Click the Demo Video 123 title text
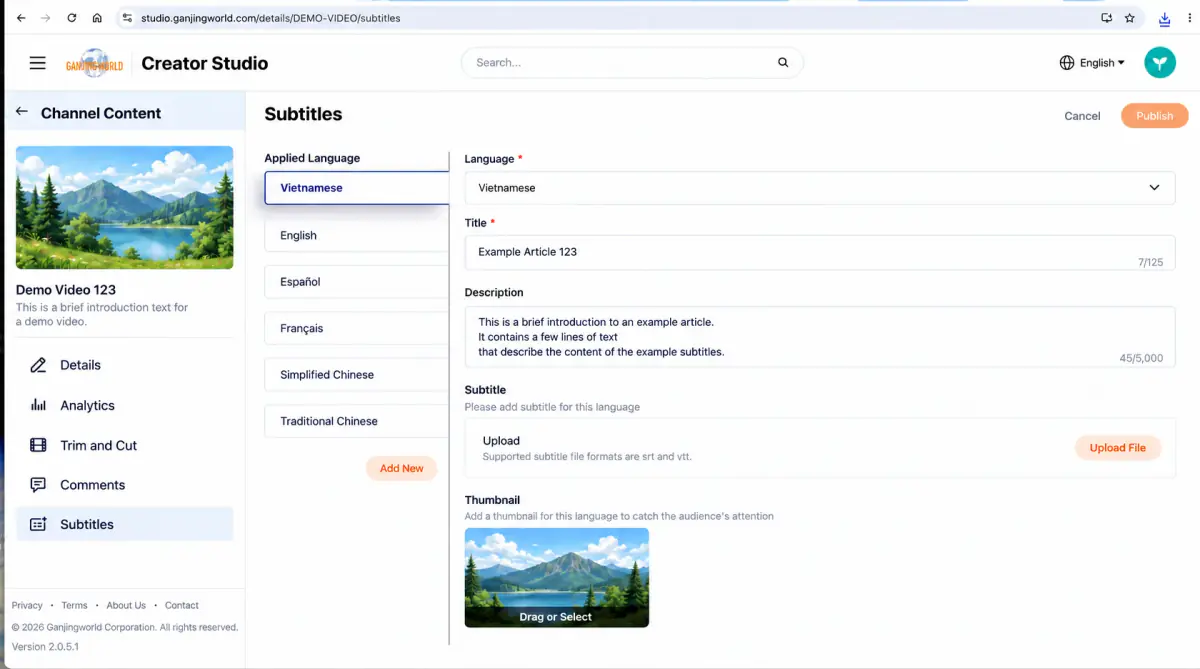Screen dimensions: 1200x669 pyautogui.click(x=66, y=290)
